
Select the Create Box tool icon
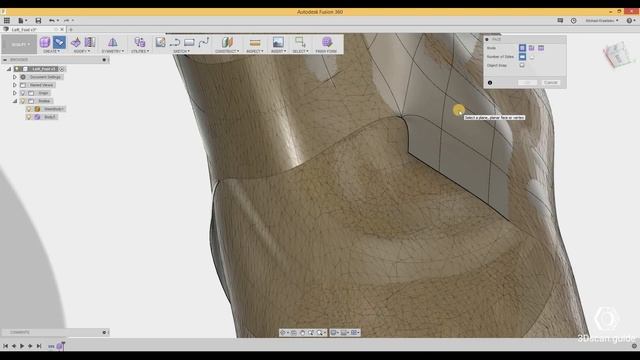coord(44,42)
